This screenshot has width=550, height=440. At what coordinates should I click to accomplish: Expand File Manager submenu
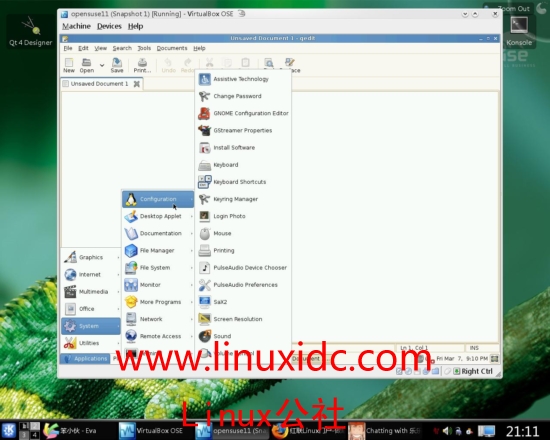[158, 251]
